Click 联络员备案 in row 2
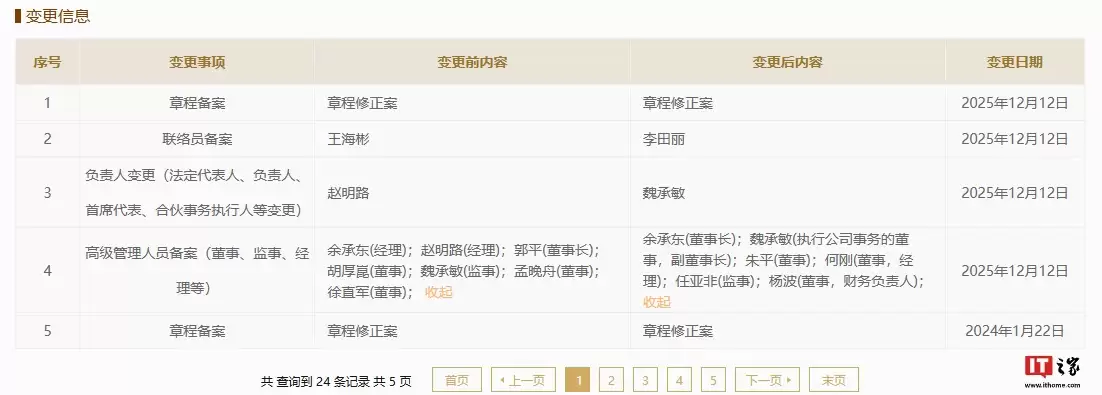This screenshot has height=395, width=1102. pos(197,139)
